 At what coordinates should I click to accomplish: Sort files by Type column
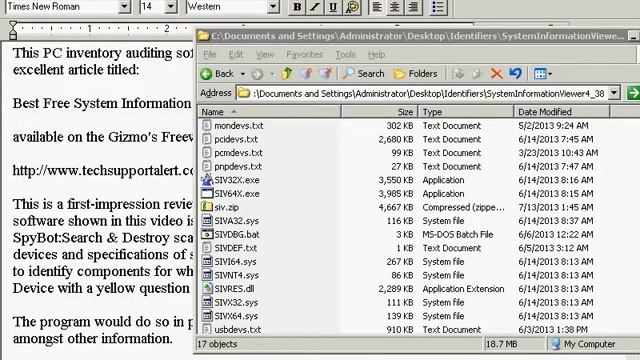(465, 111)
